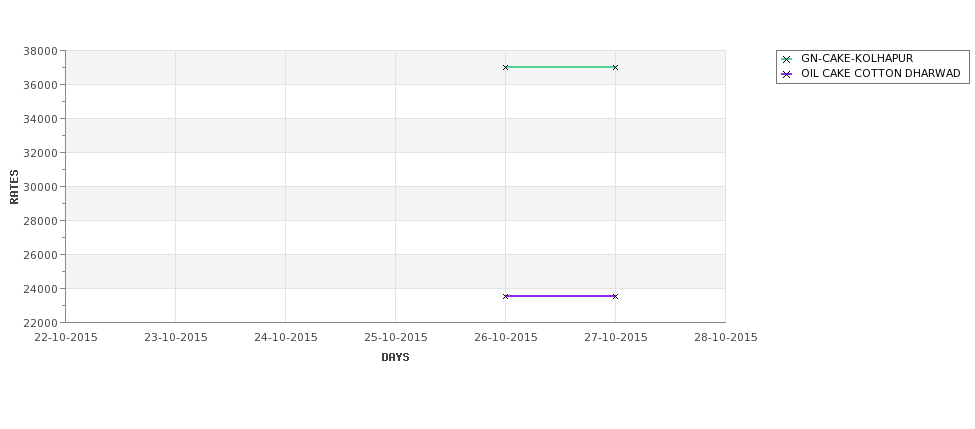975x429 pixels.
Task: Click the purple OIL CAKE COTTON line
Action: tap(560, 296)
